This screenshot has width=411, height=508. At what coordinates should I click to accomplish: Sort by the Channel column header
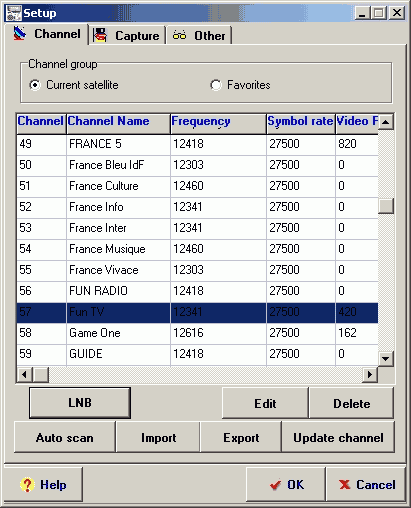pos(41,124)
